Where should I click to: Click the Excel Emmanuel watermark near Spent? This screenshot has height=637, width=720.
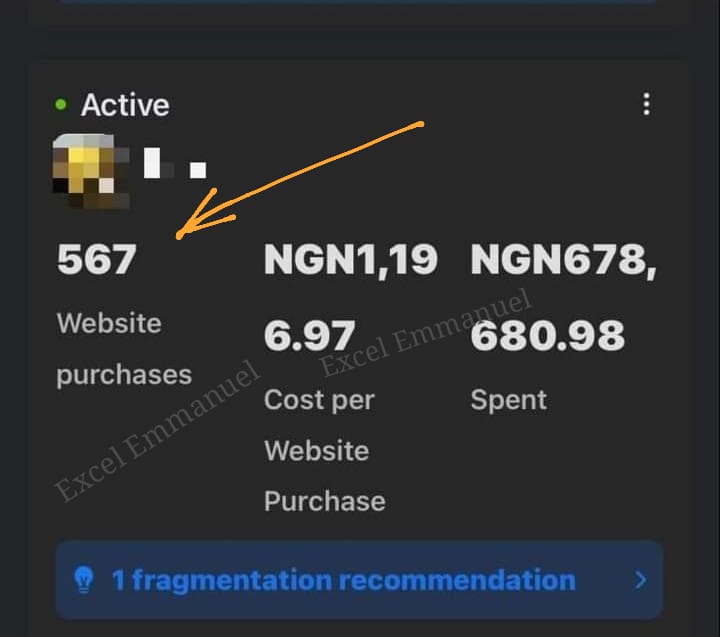(426, 332)
